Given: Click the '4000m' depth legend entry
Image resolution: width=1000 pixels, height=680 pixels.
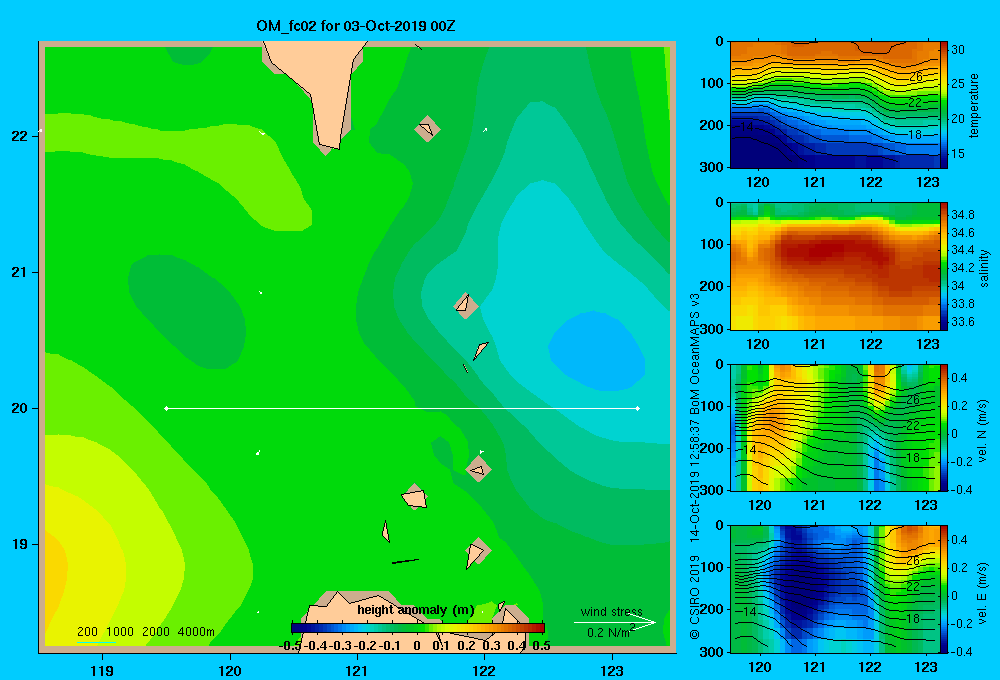Looking at the screenshot, I should tap(196, 632).
